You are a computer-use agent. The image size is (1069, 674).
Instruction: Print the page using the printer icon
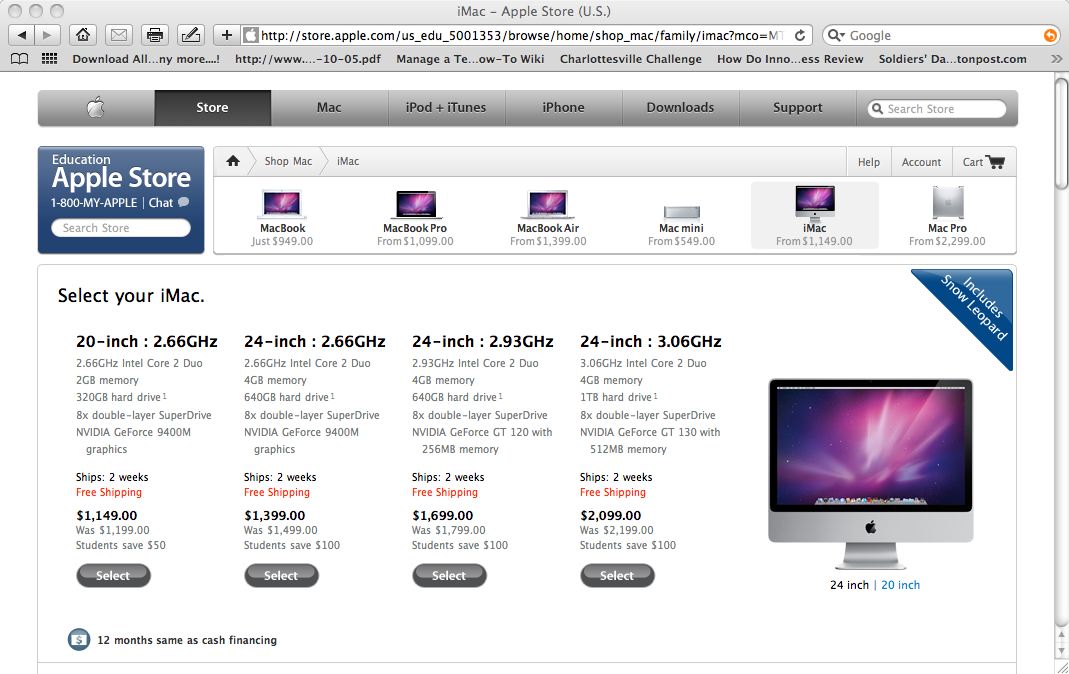point(155,35)
